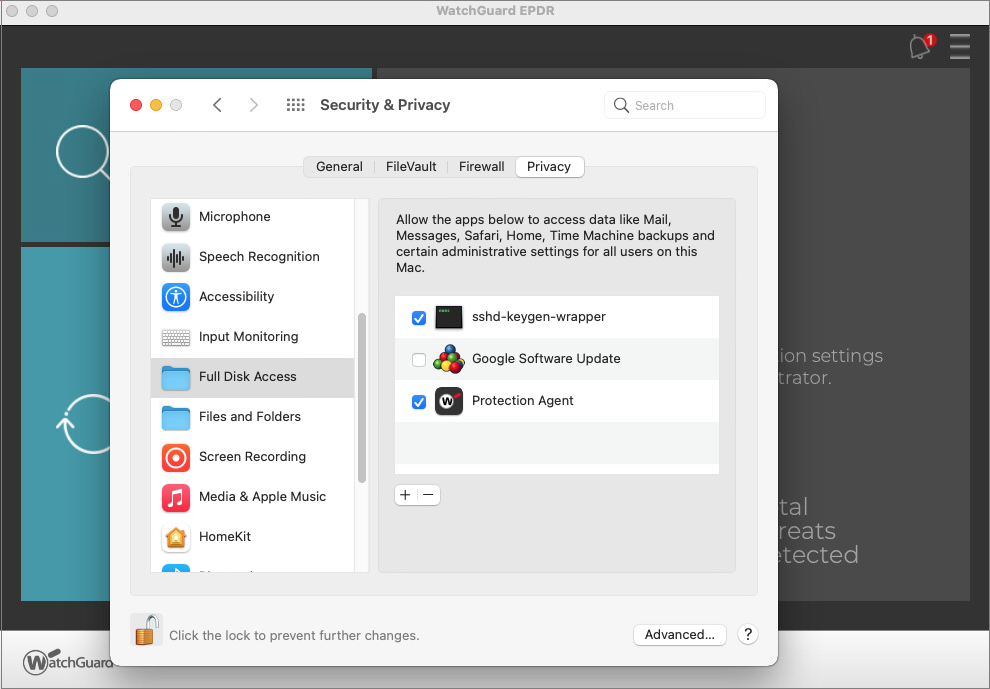Click the lock to prevent changes
Viewport: 990px width, 689px height.
coord(146,630)
